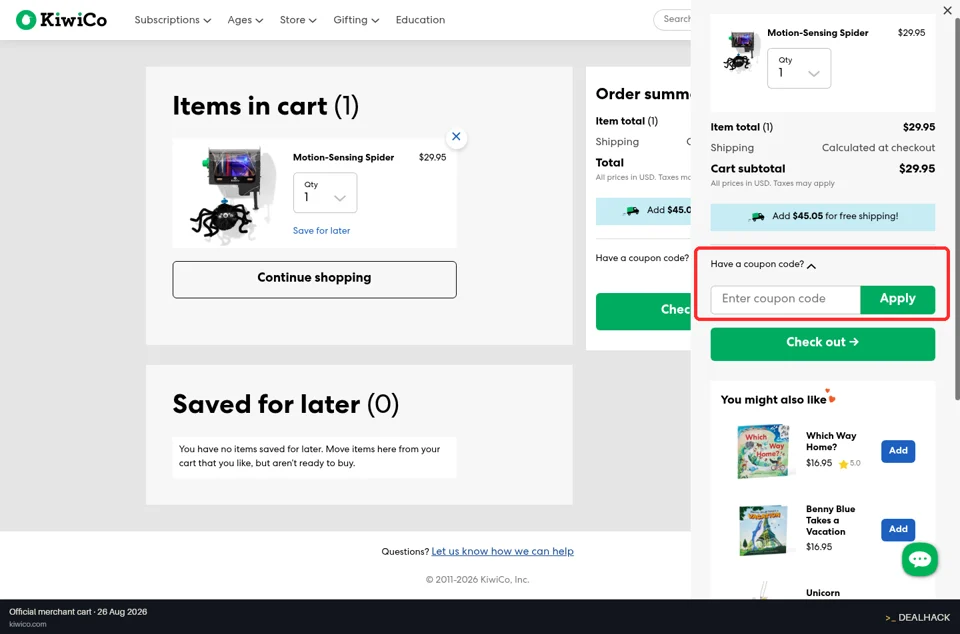
Task: Click the Benny Blue Takes a Vacation title
Action: pos(830,520)
